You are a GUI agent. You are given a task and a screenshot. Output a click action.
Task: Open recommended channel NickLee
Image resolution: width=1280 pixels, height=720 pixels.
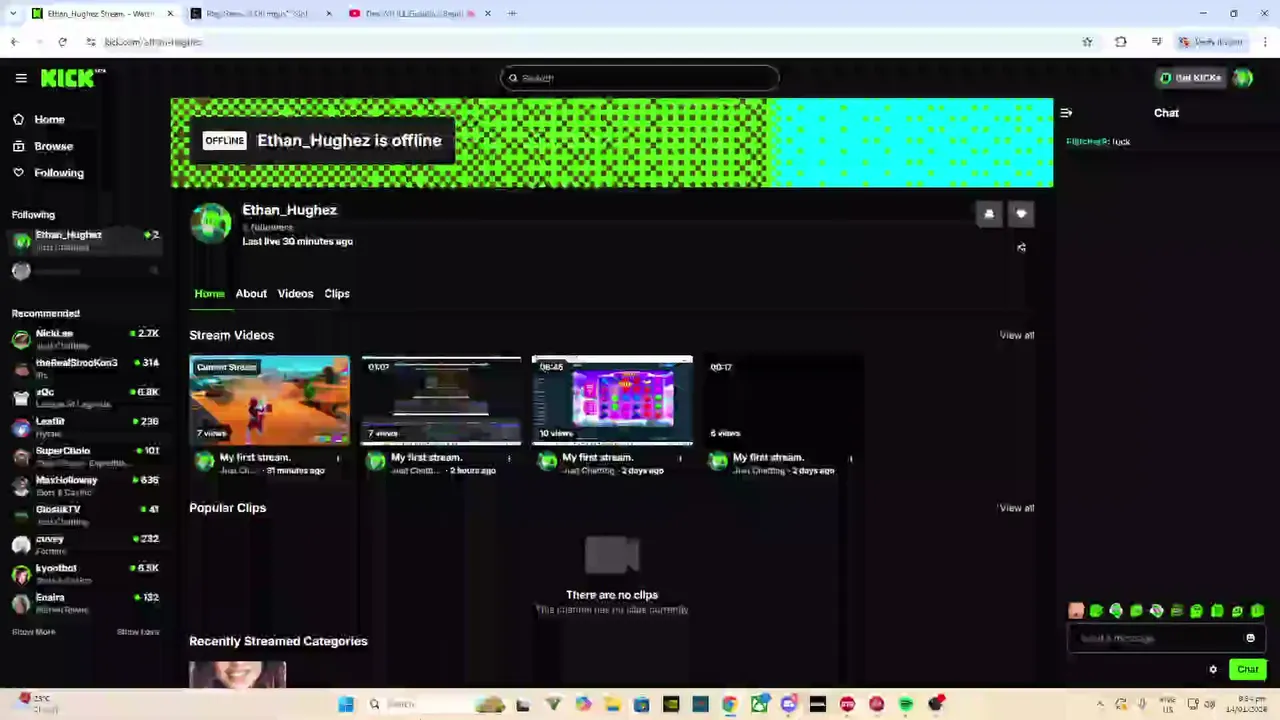(x=85, y=339)
